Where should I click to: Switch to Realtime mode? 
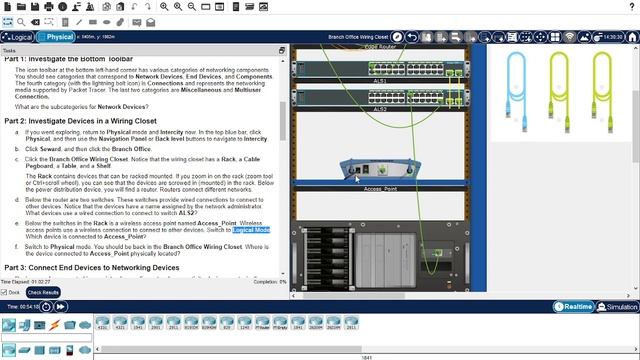point(573,307)
